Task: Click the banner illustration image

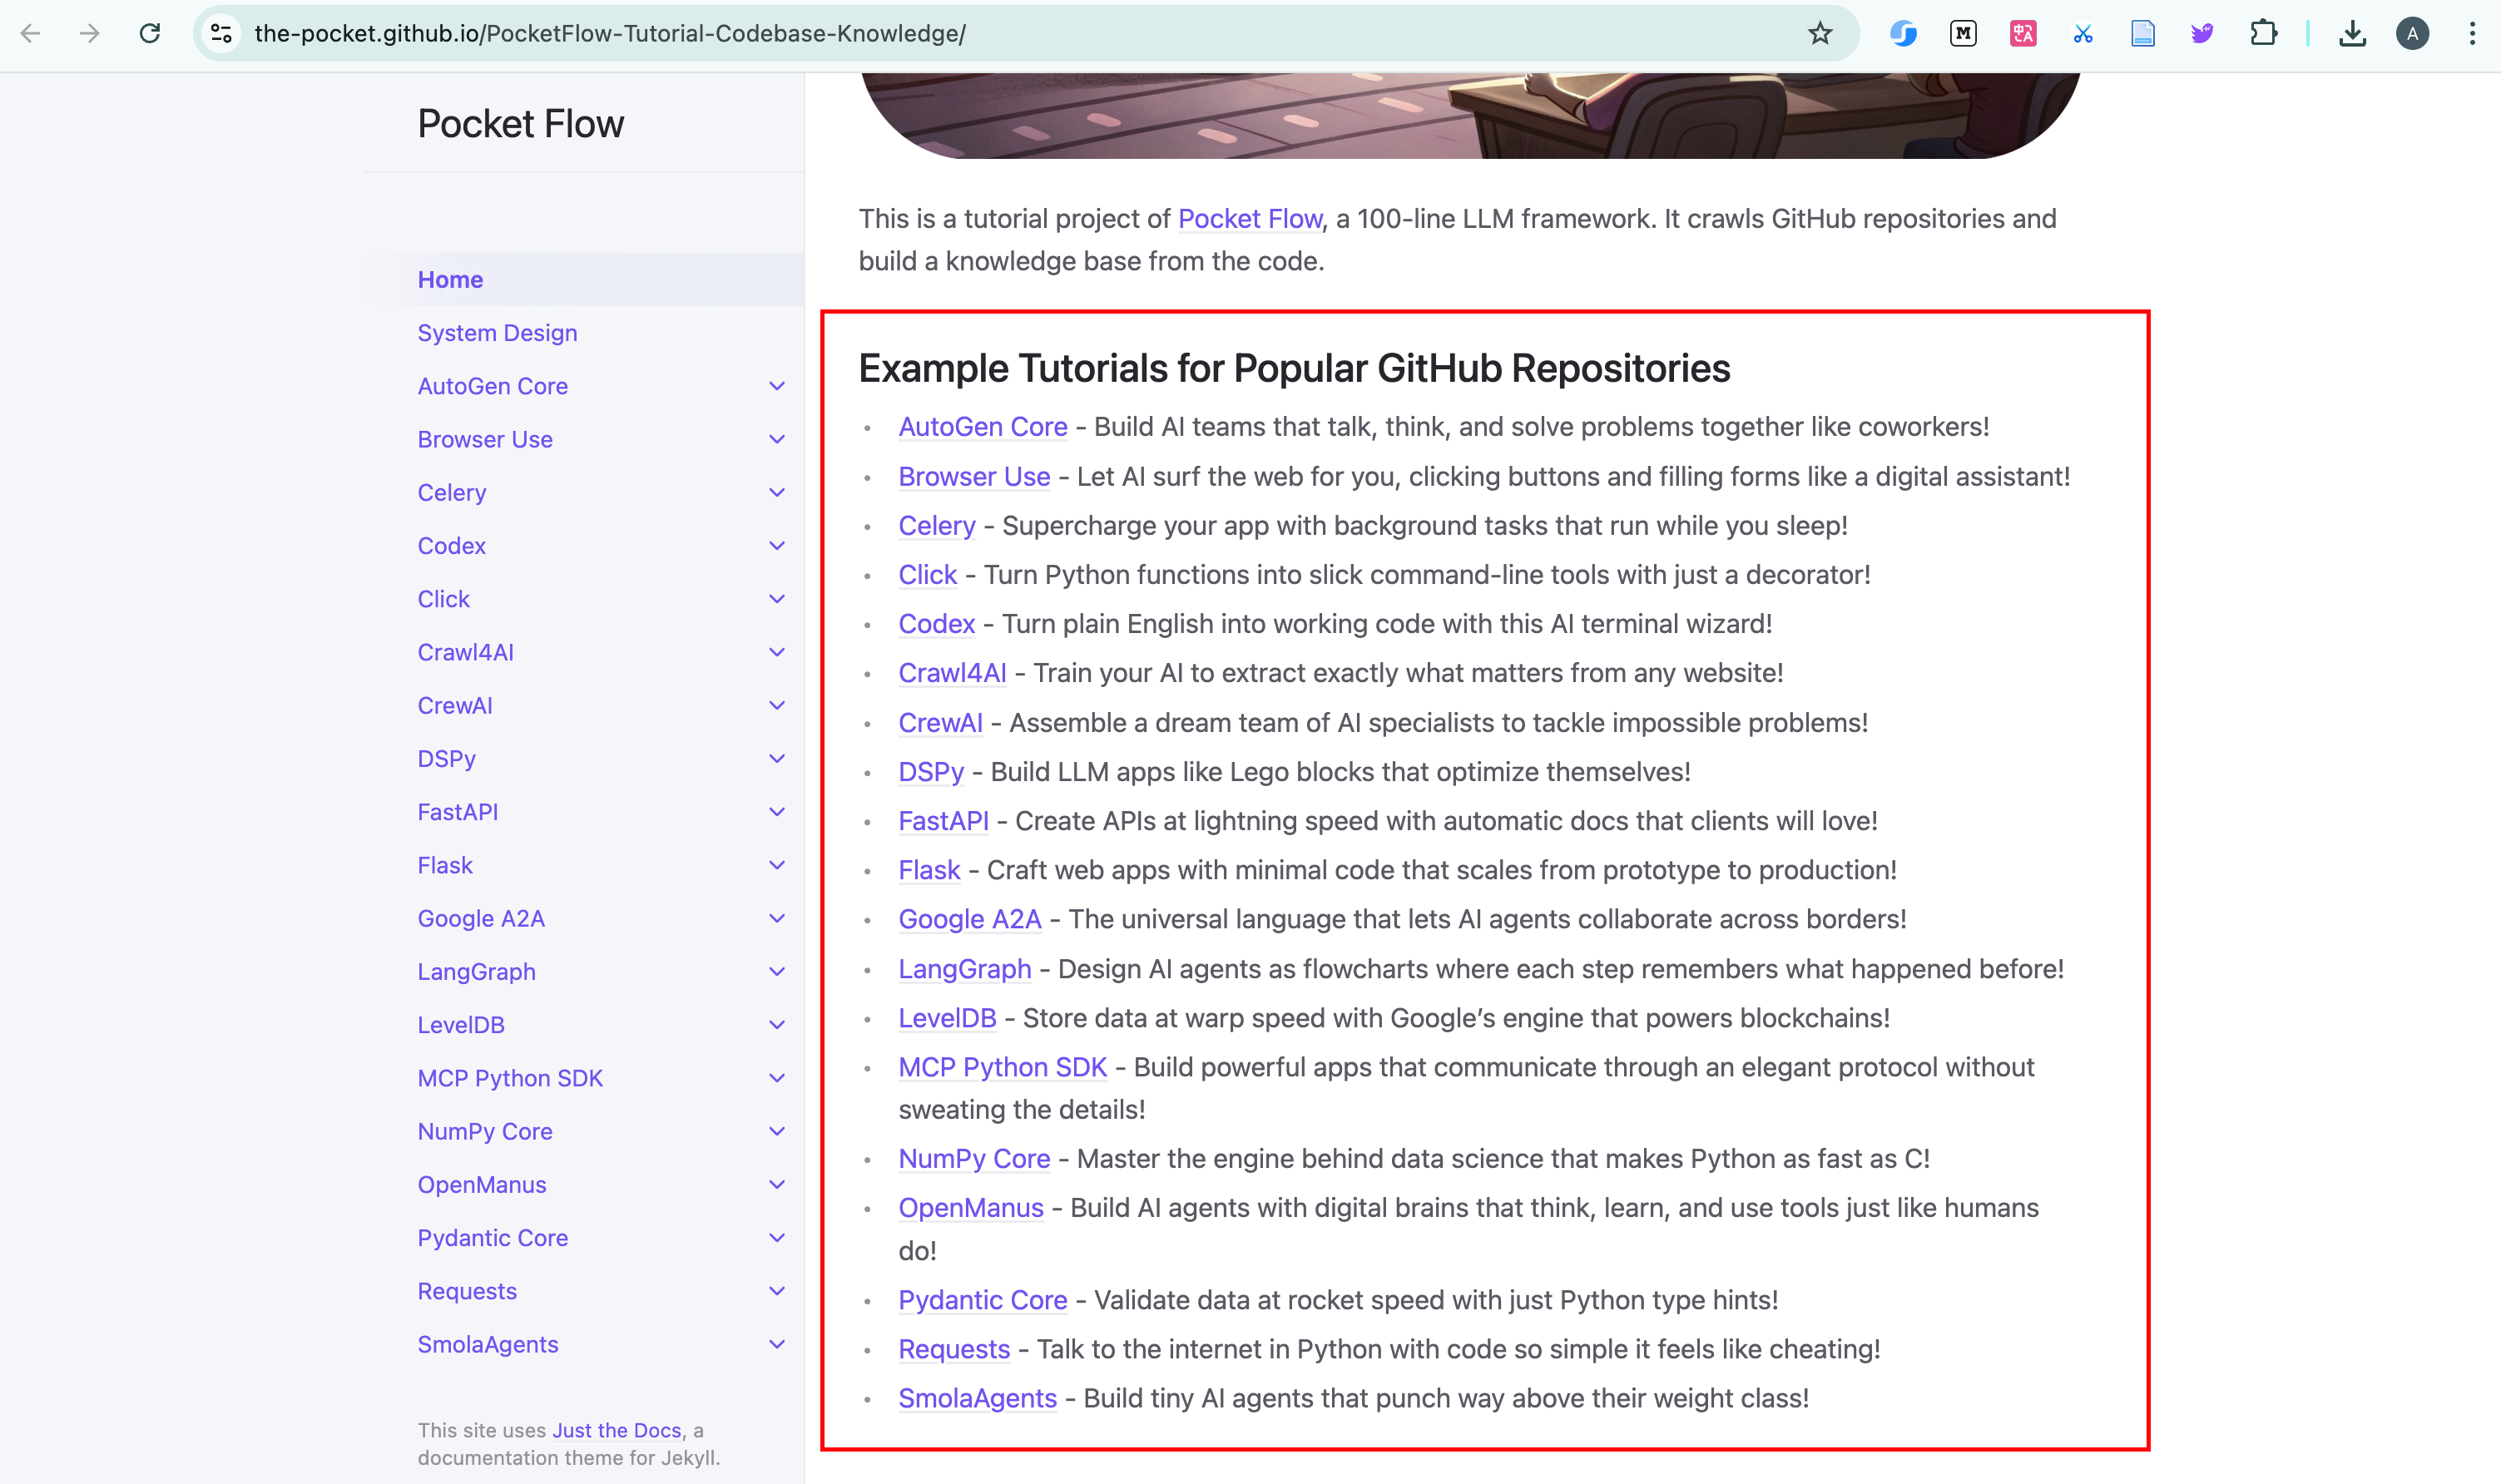Action: 1470,115
